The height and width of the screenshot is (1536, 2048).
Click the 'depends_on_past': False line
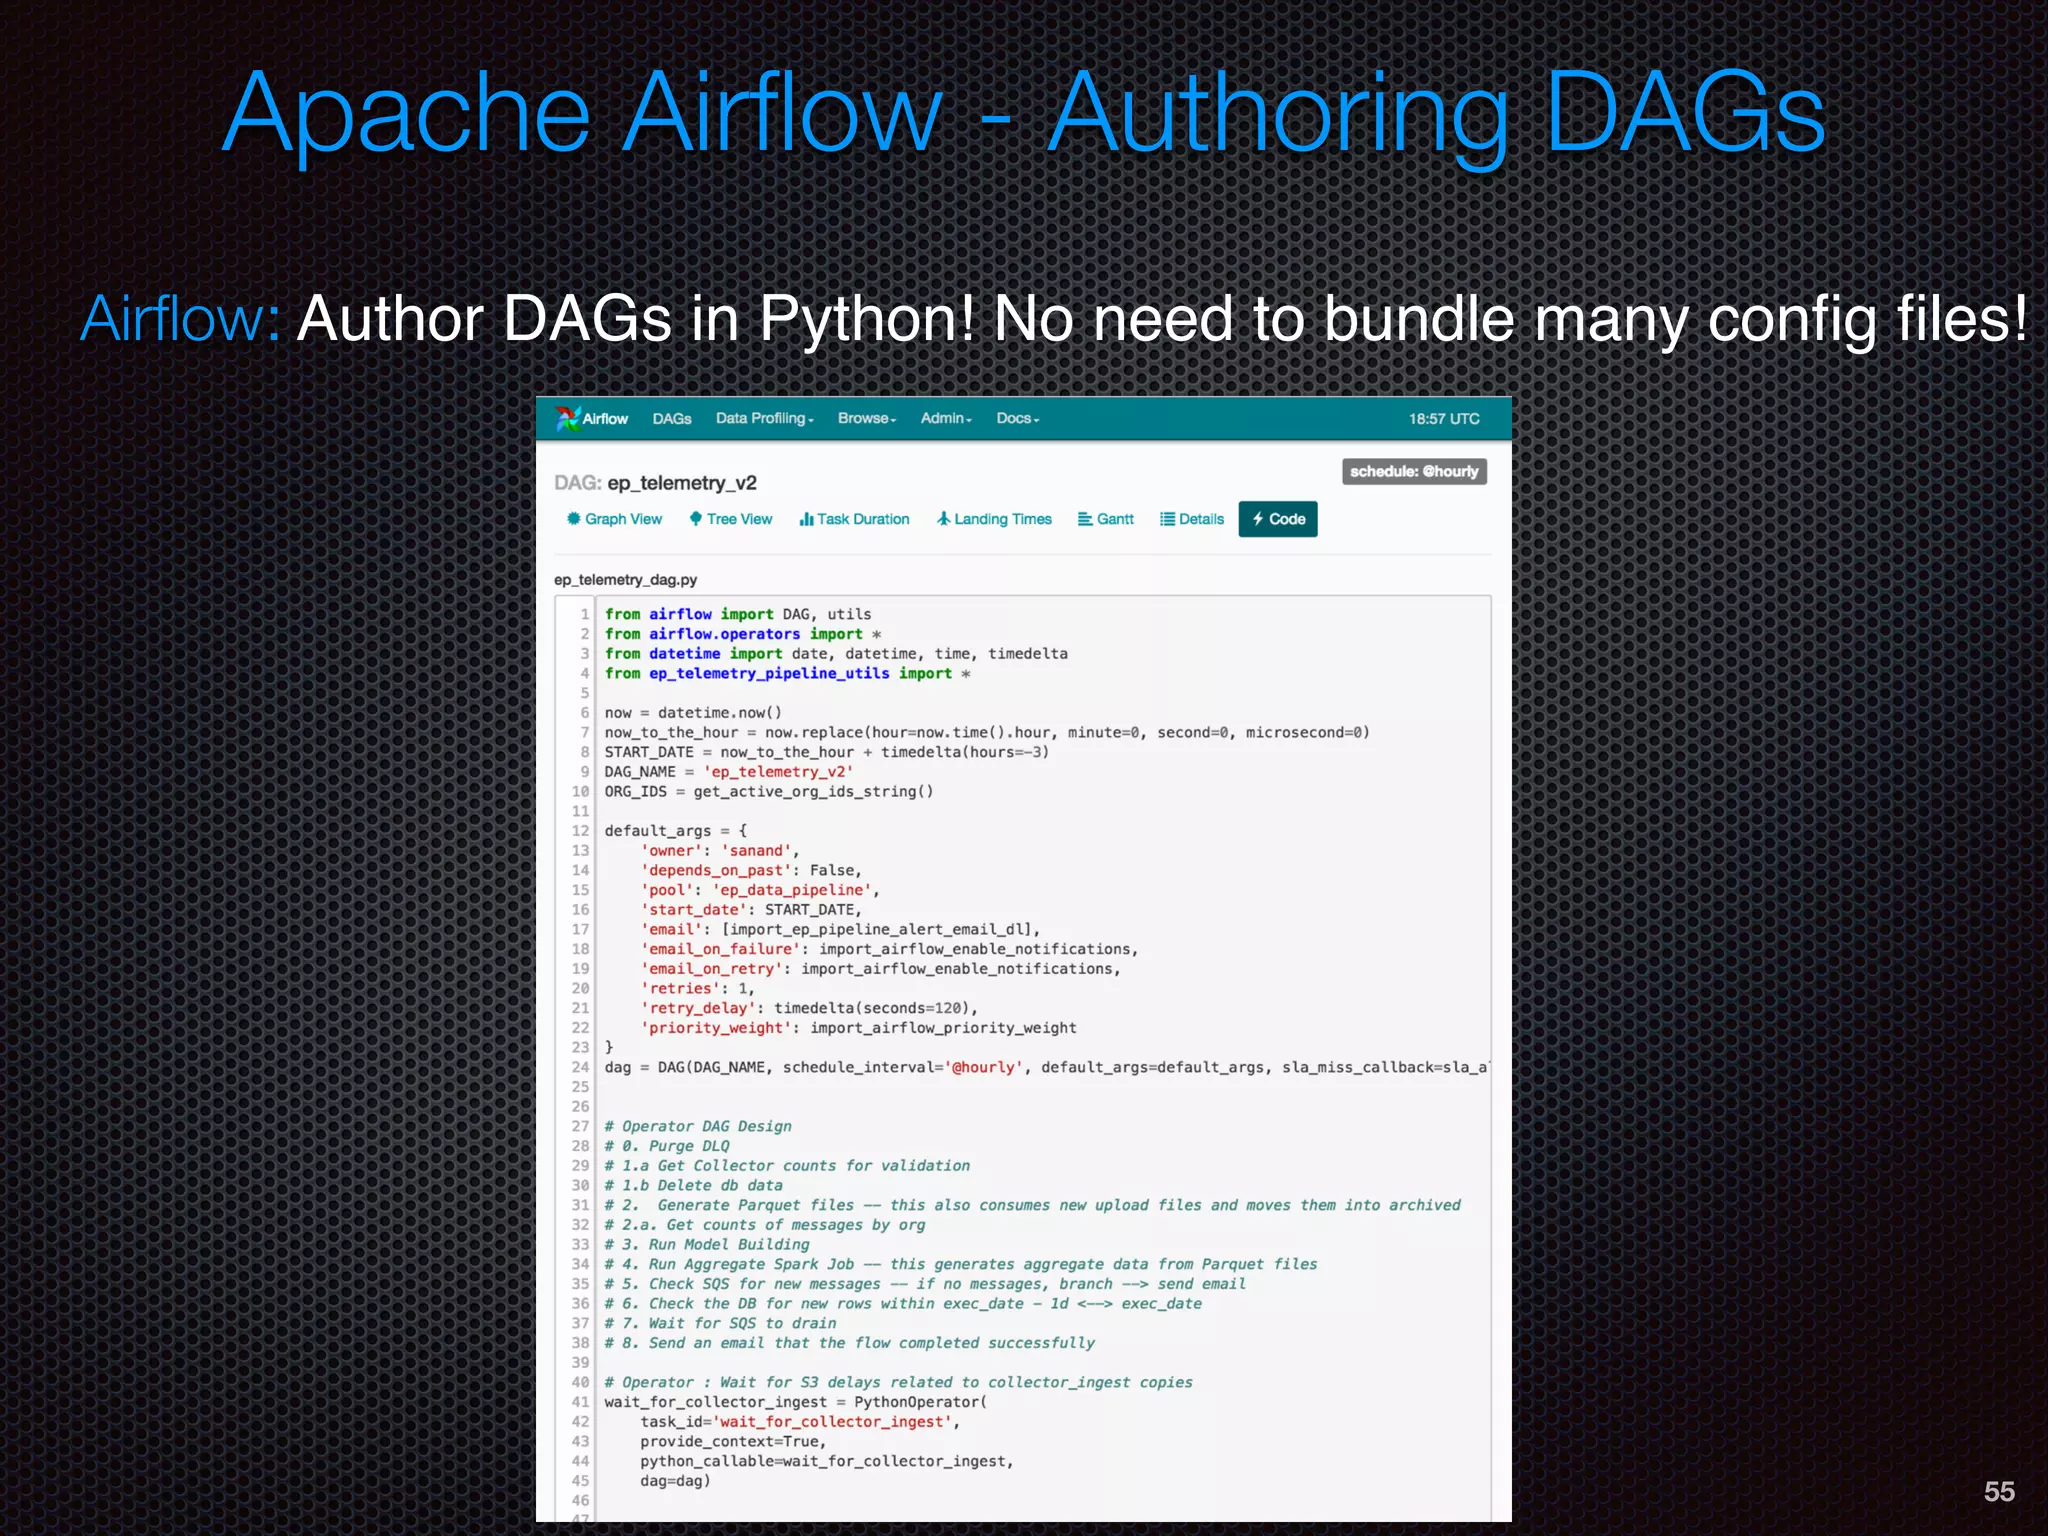751,870
